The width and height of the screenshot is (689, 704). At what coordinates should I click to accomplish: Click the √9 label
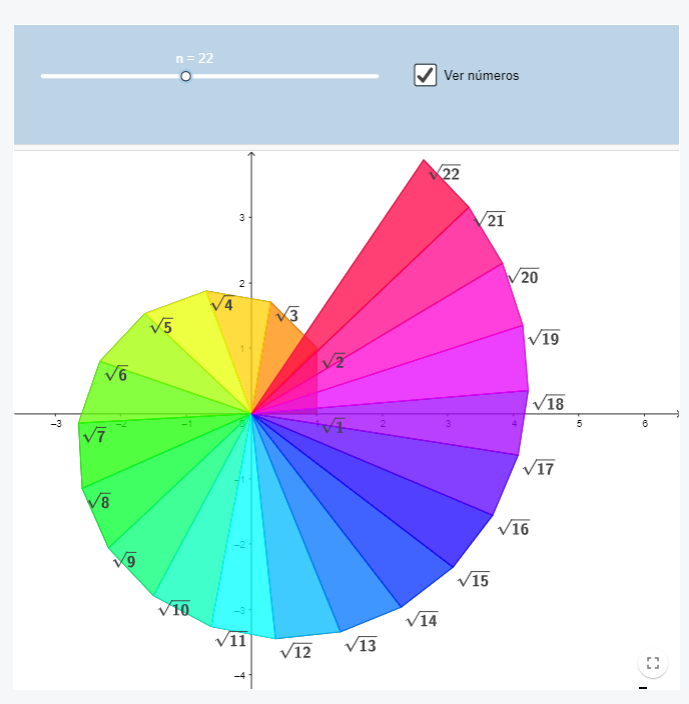pos(125,560)
